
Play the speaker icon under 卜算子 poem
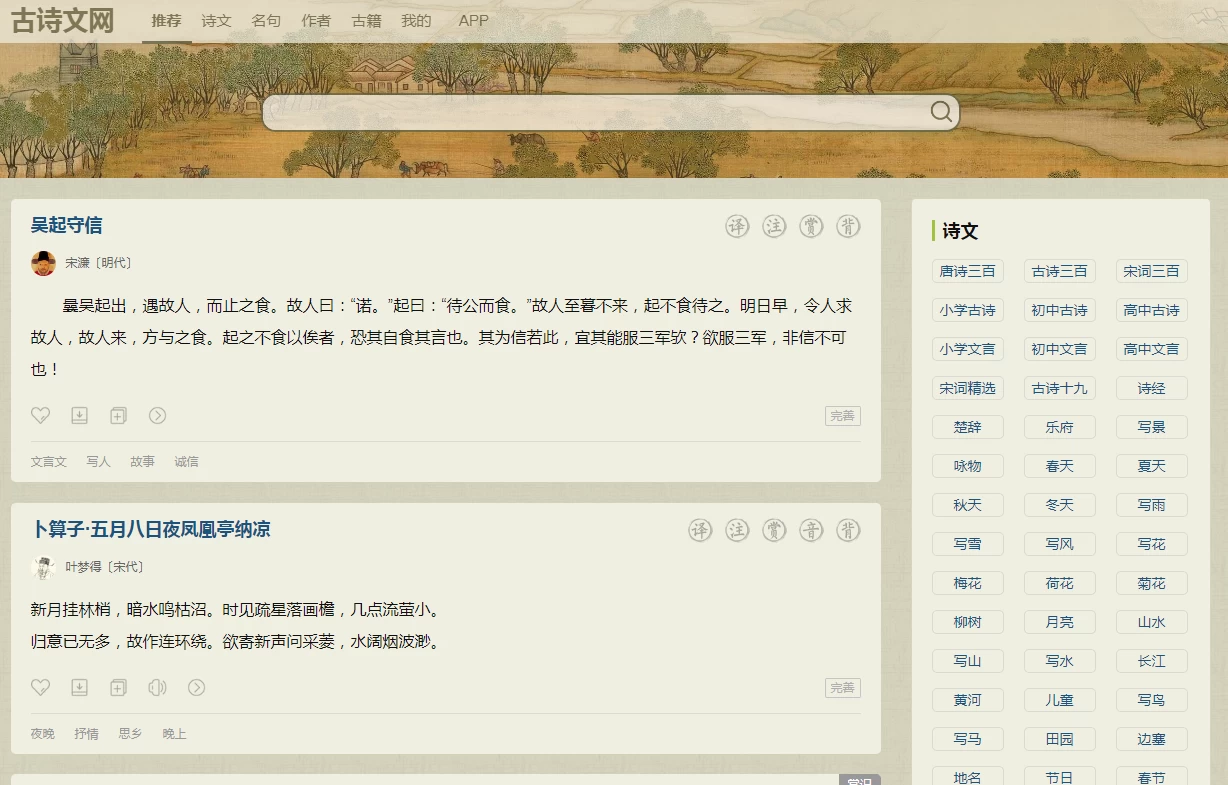[x=158, y=687]
